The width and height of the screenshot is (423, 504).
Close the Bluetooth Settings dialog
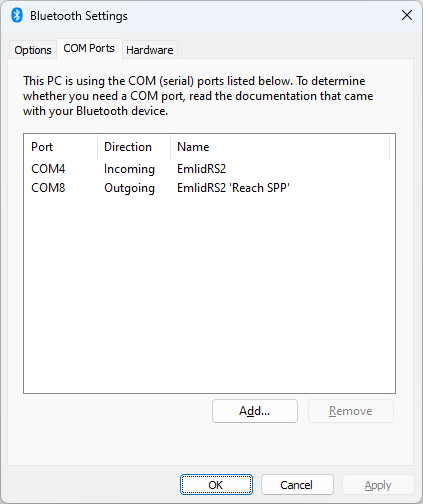pos(407,15)
